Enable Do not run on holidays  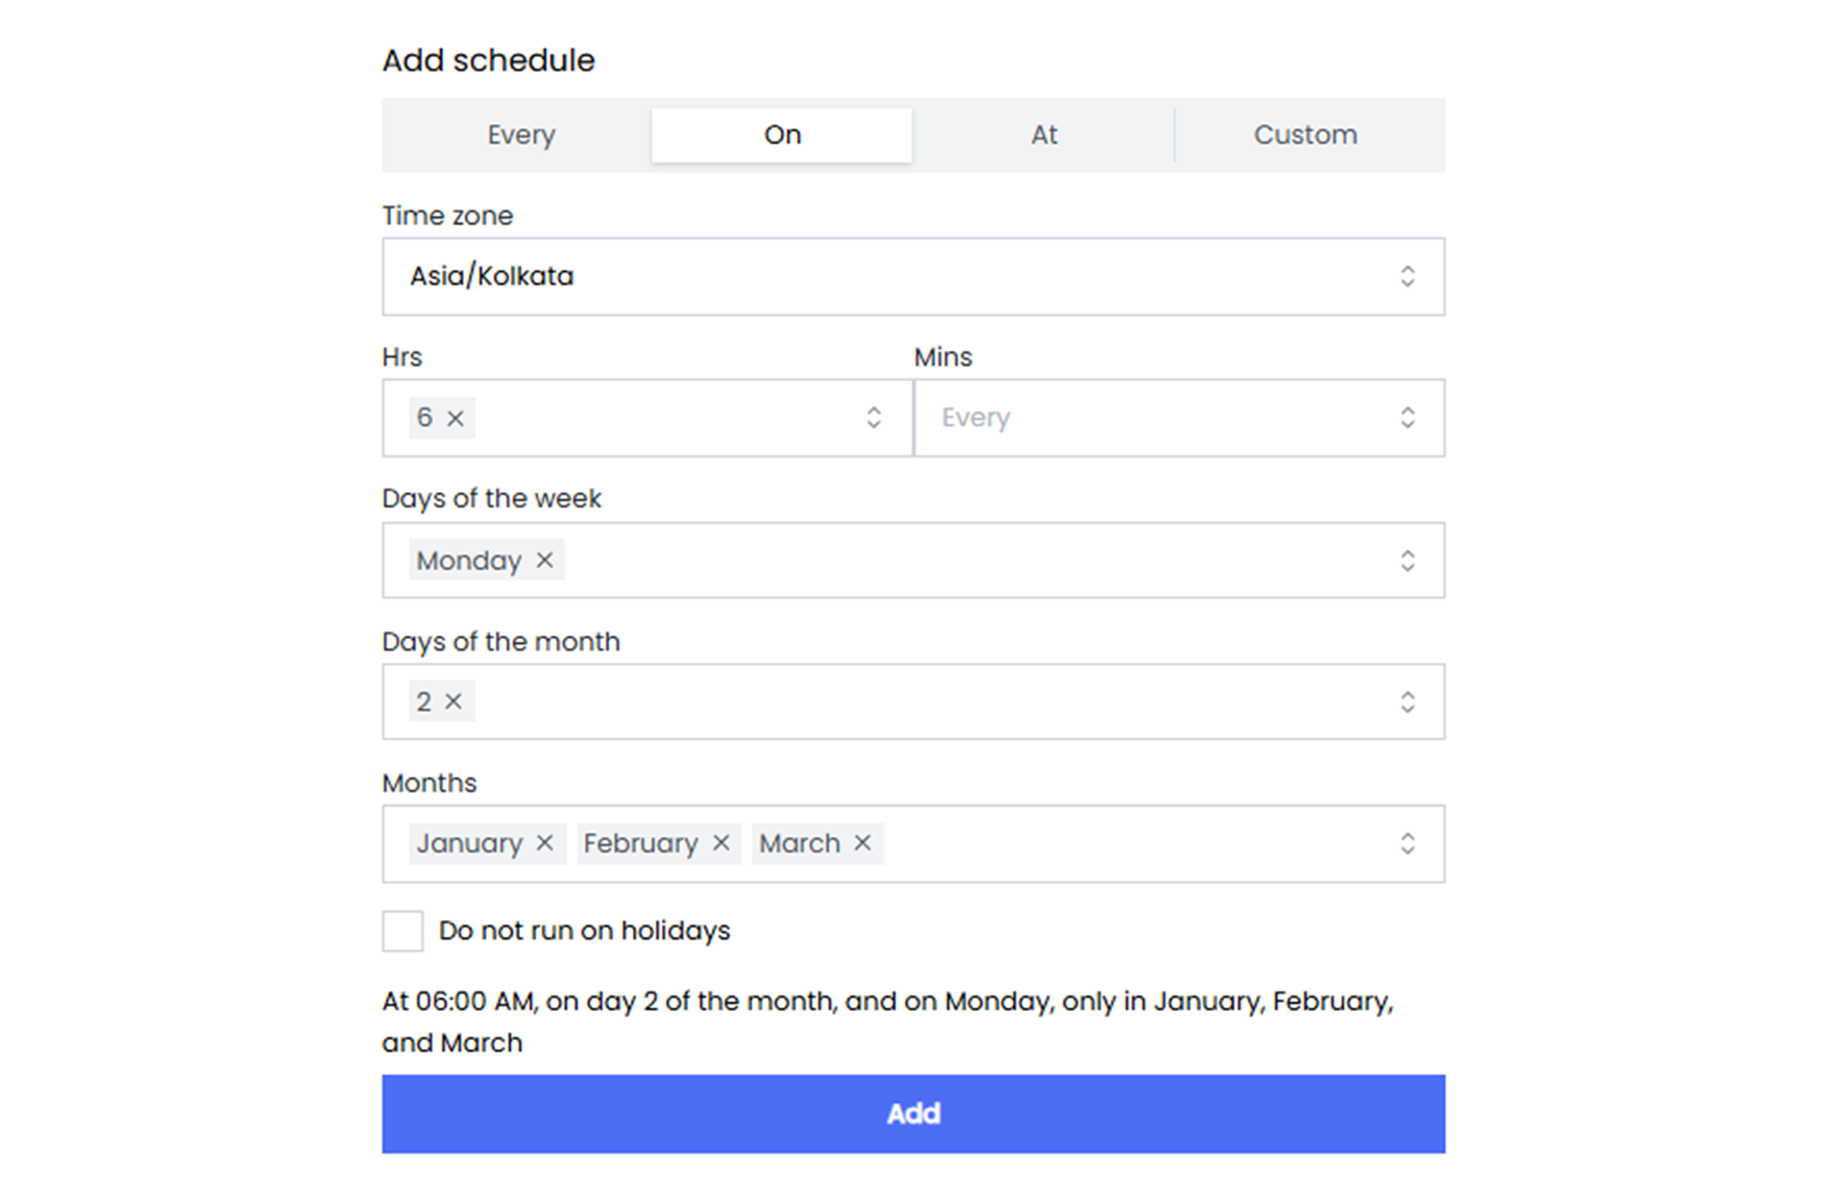(402, 931)
